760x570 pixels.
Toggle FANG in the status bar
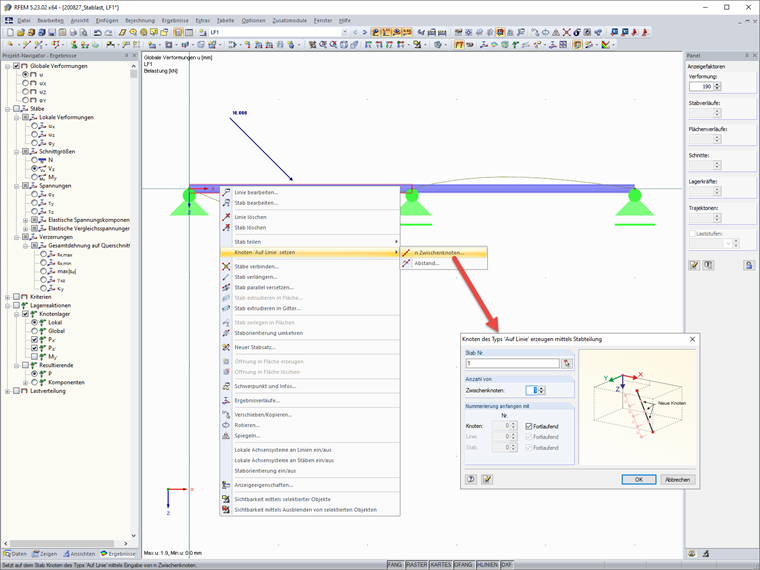pyautogui.click(x=395, y=565)
